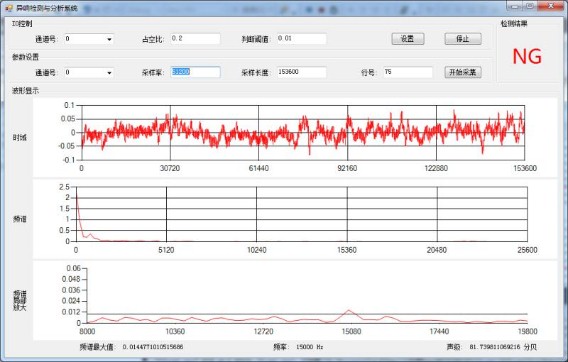Minimize the window
Image resolution: width=568 pixels, height=362 pixels.
(x=515, y=6)
